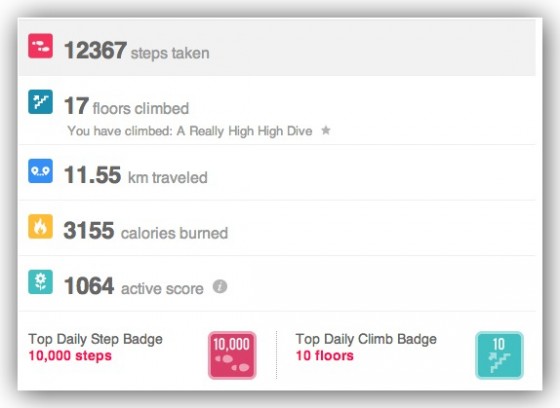Open the pink 10,000 steps badge
The image size is (560, 408).
(x=232, y=355)
